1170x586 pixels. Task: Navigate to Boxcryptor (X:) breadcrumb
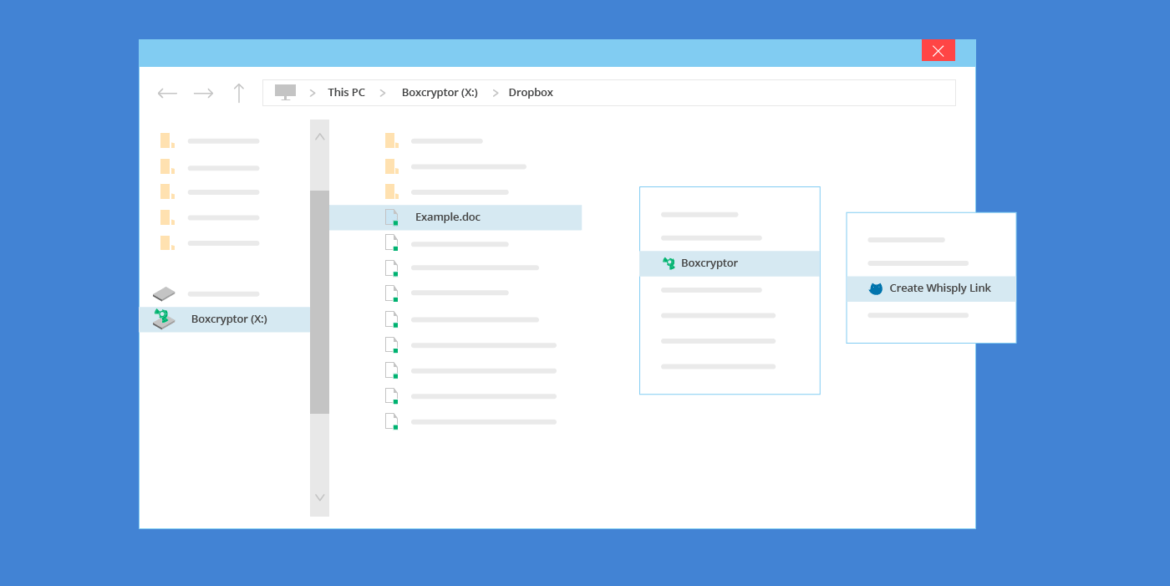(x=439, y=93)
